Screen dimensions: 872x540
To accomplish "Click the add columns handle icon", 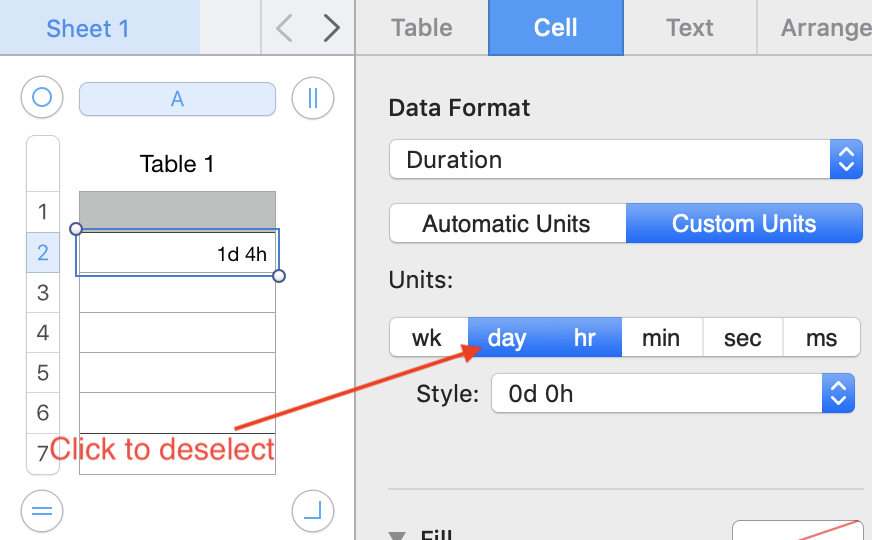I will (312, 98).
